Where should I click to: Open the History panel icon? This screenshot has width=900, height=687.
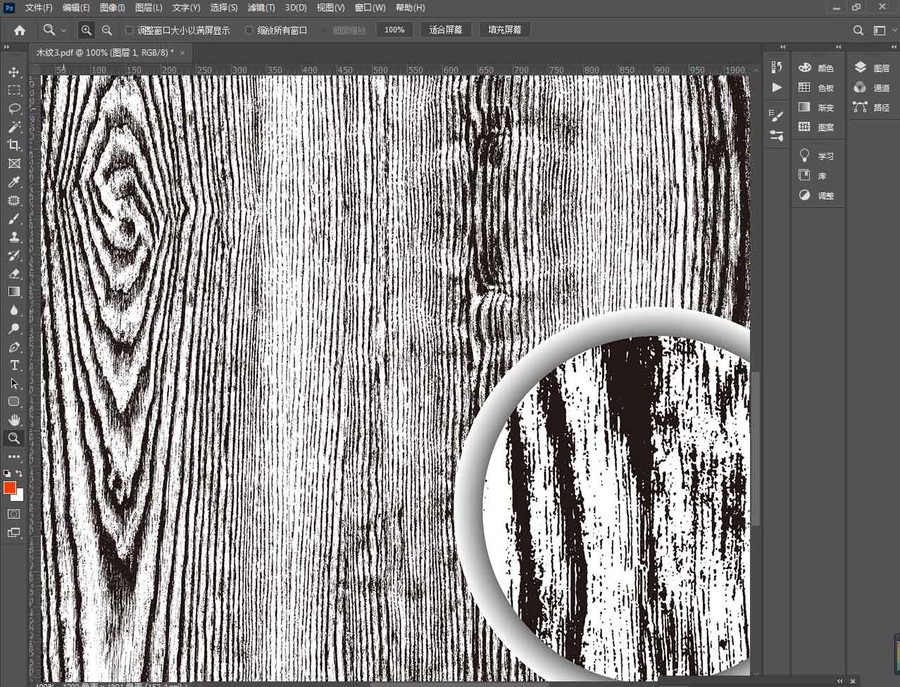pos(777,67)
